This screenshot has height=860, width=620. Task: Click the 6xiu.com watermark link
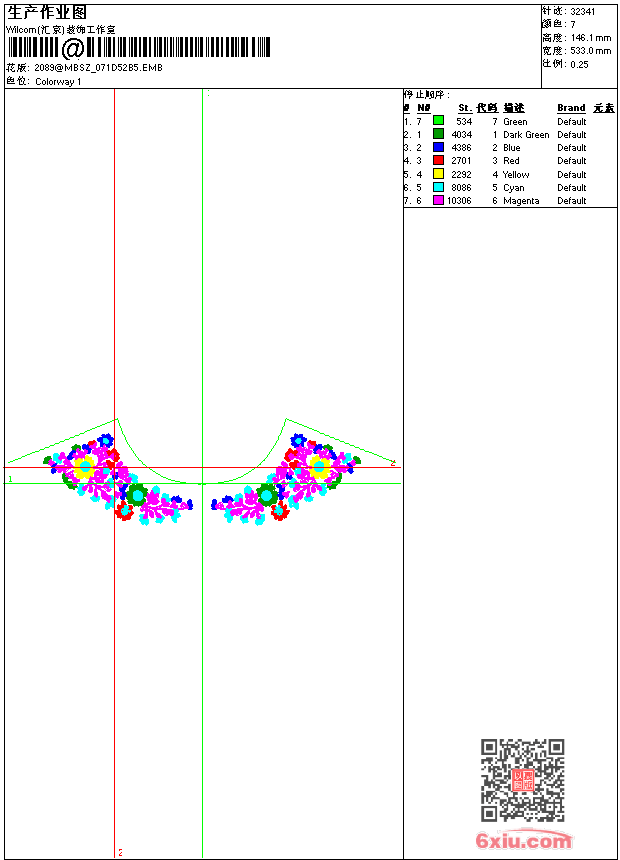pos(523,840)
